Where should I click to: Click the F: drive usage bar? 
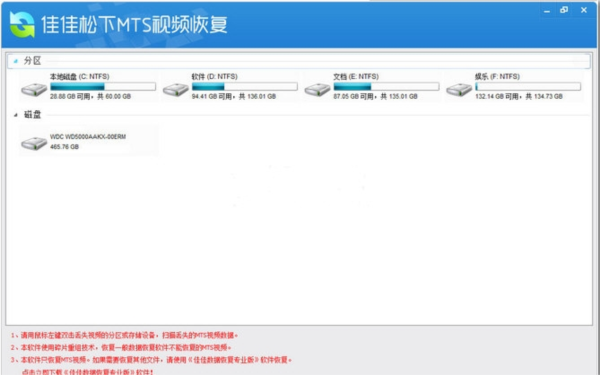point(528,86)
